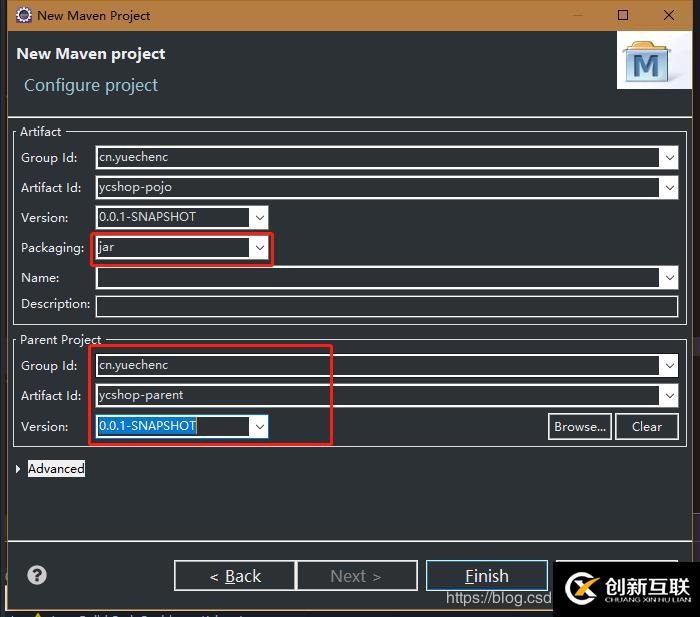Open the Parent Project Group Id dropdown
Image resolution: width=700 pixels, height=617 pixels.
[669, 365]
